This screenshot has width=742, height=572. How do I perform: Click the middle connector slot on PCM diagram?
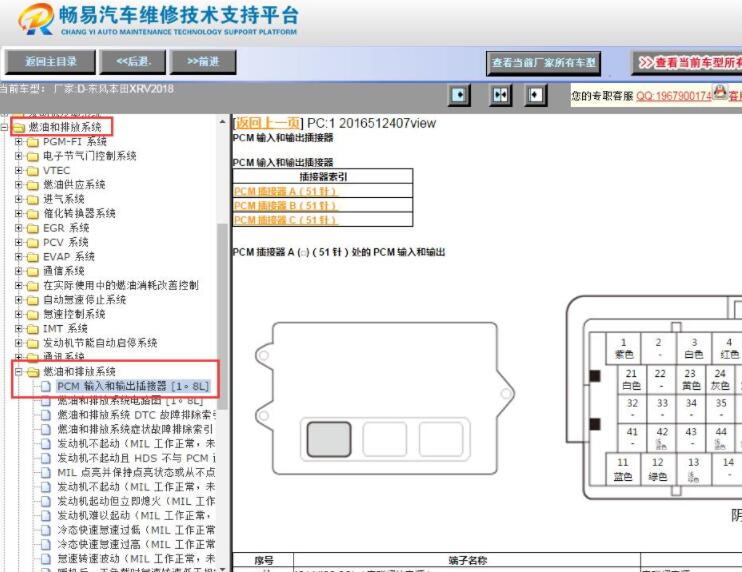(385, 439)
